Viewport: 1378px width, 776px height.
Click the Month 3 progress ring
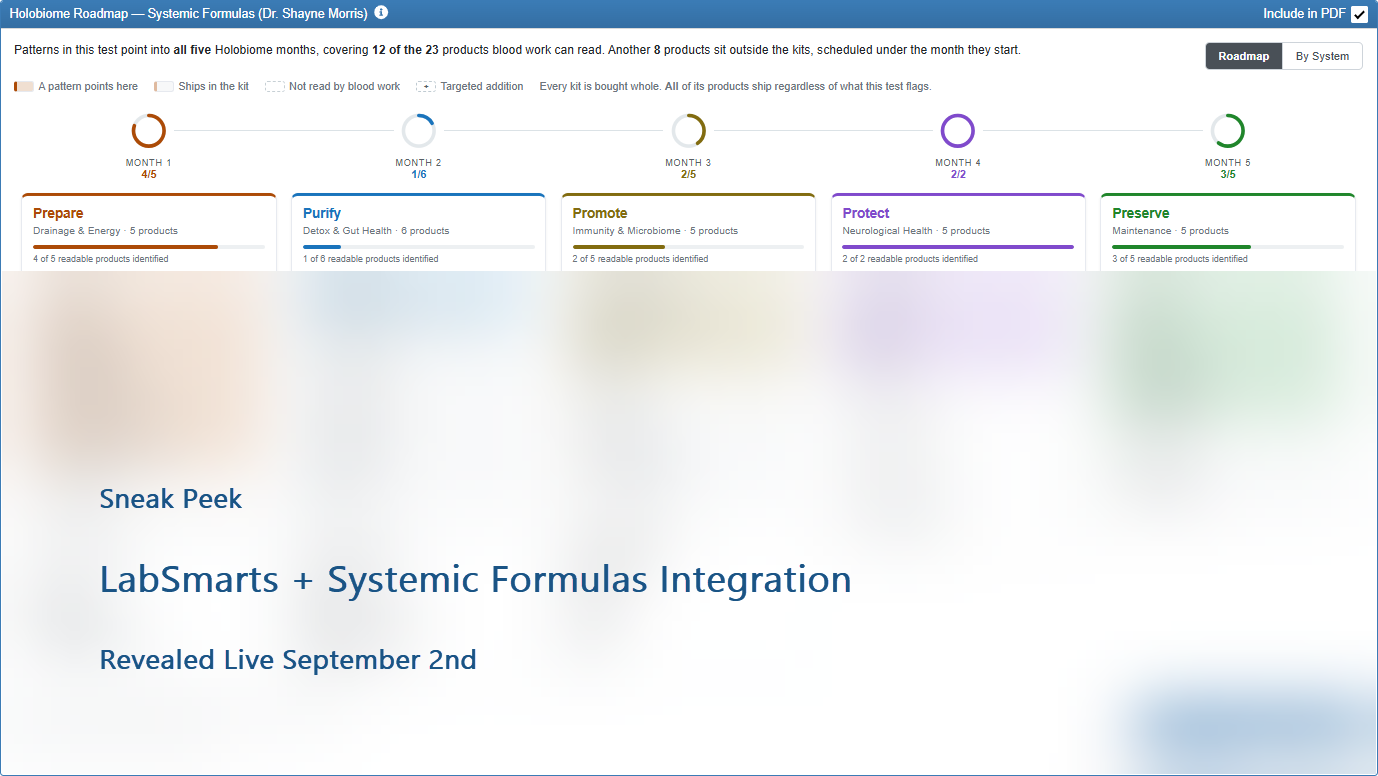coord(688,131)
